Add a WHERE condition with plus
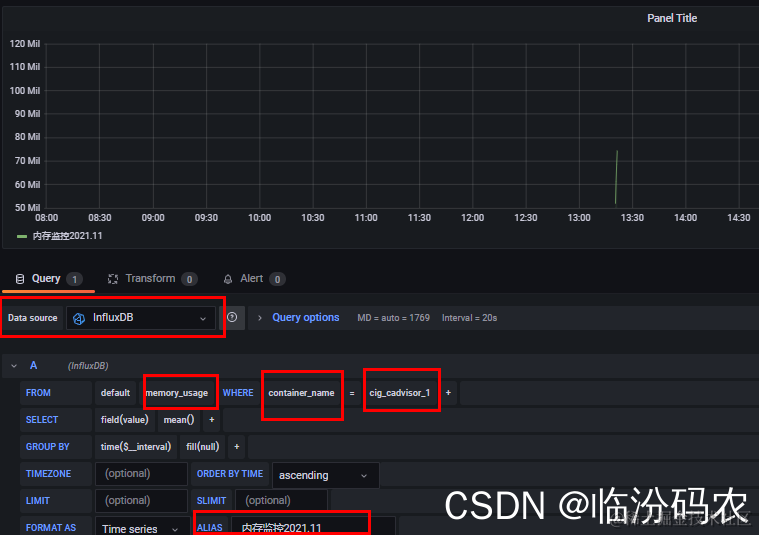Image resolution: width=759 pixels, height=535 pixels. pos(448,393)
